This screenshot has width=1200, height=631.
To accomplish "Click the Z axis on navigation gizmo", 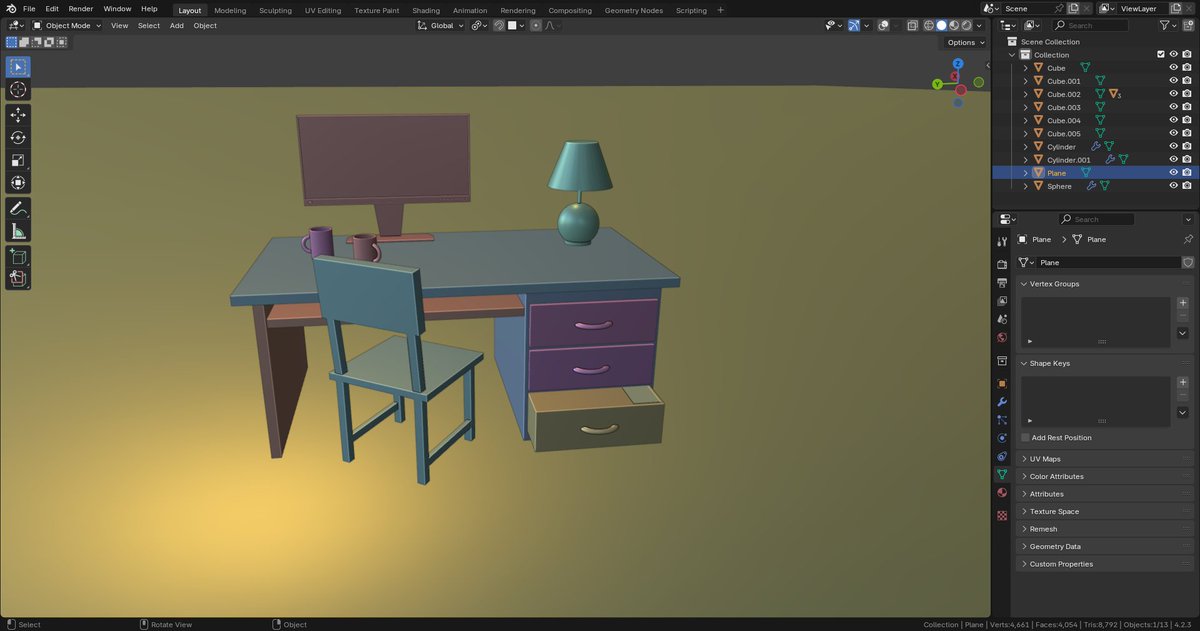I will coord(958,64).
